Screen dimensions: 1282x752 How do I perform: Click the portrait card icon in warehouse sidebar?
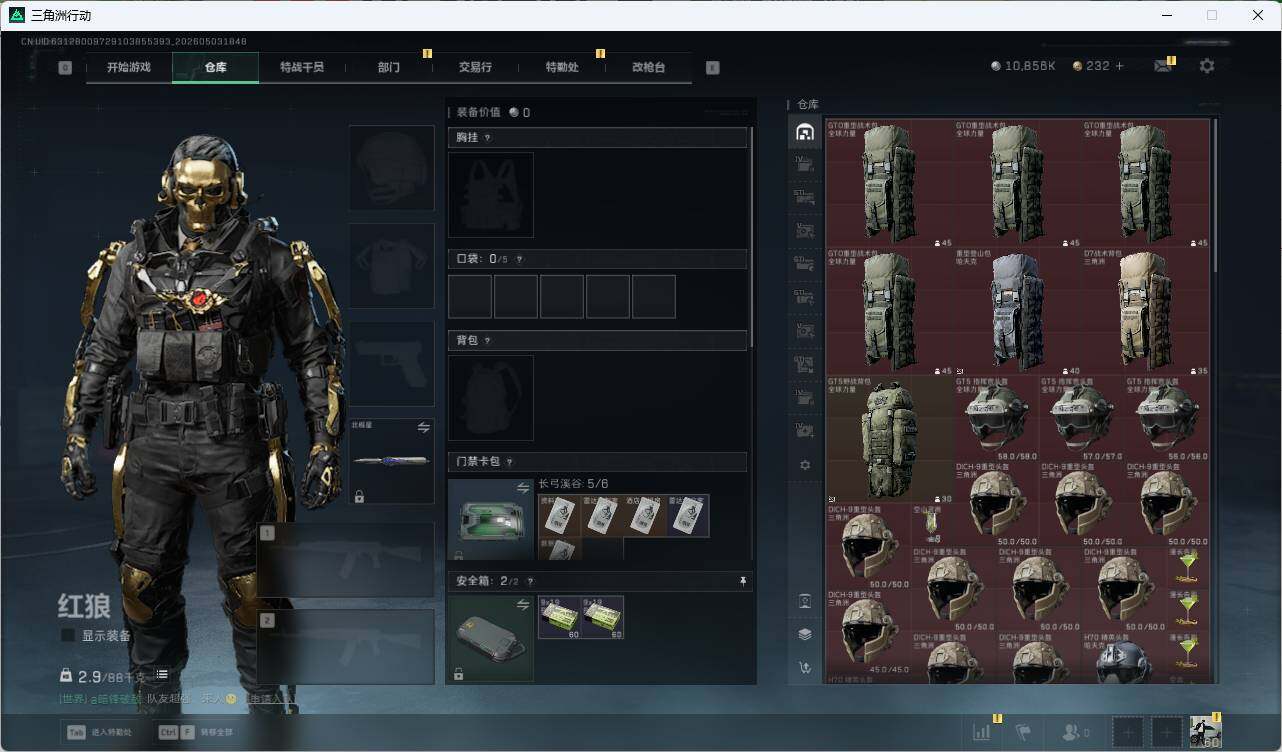805,601
